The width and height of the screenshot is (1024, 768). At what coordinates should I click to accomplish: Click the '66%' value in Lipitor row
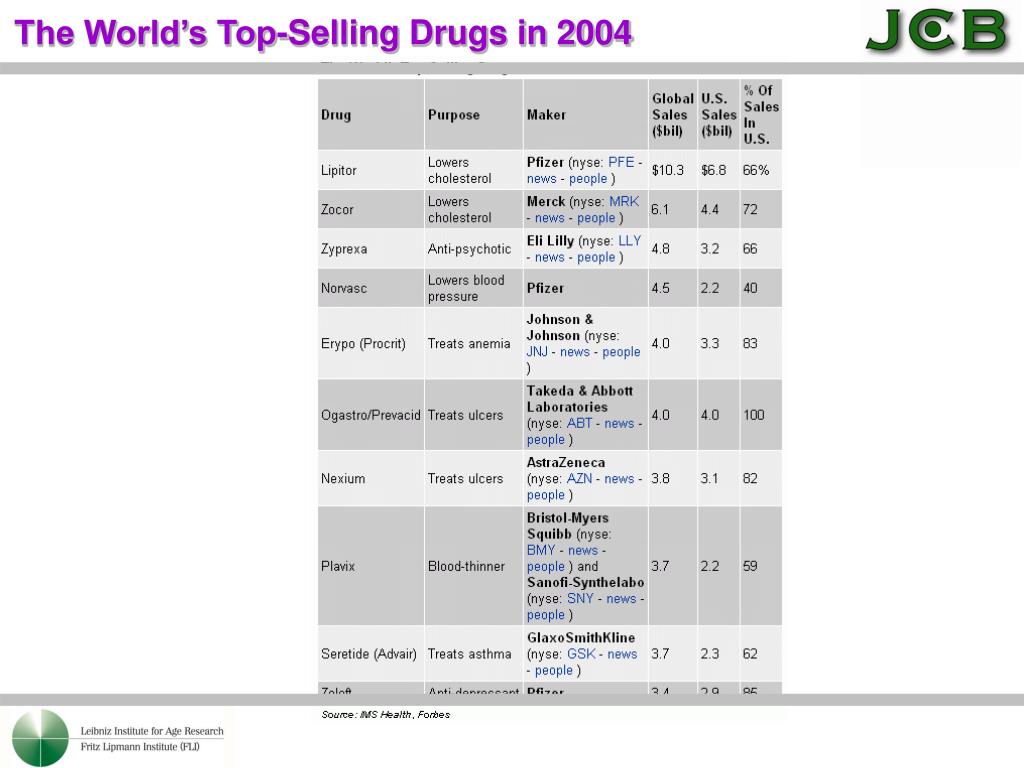pos(756,170)
